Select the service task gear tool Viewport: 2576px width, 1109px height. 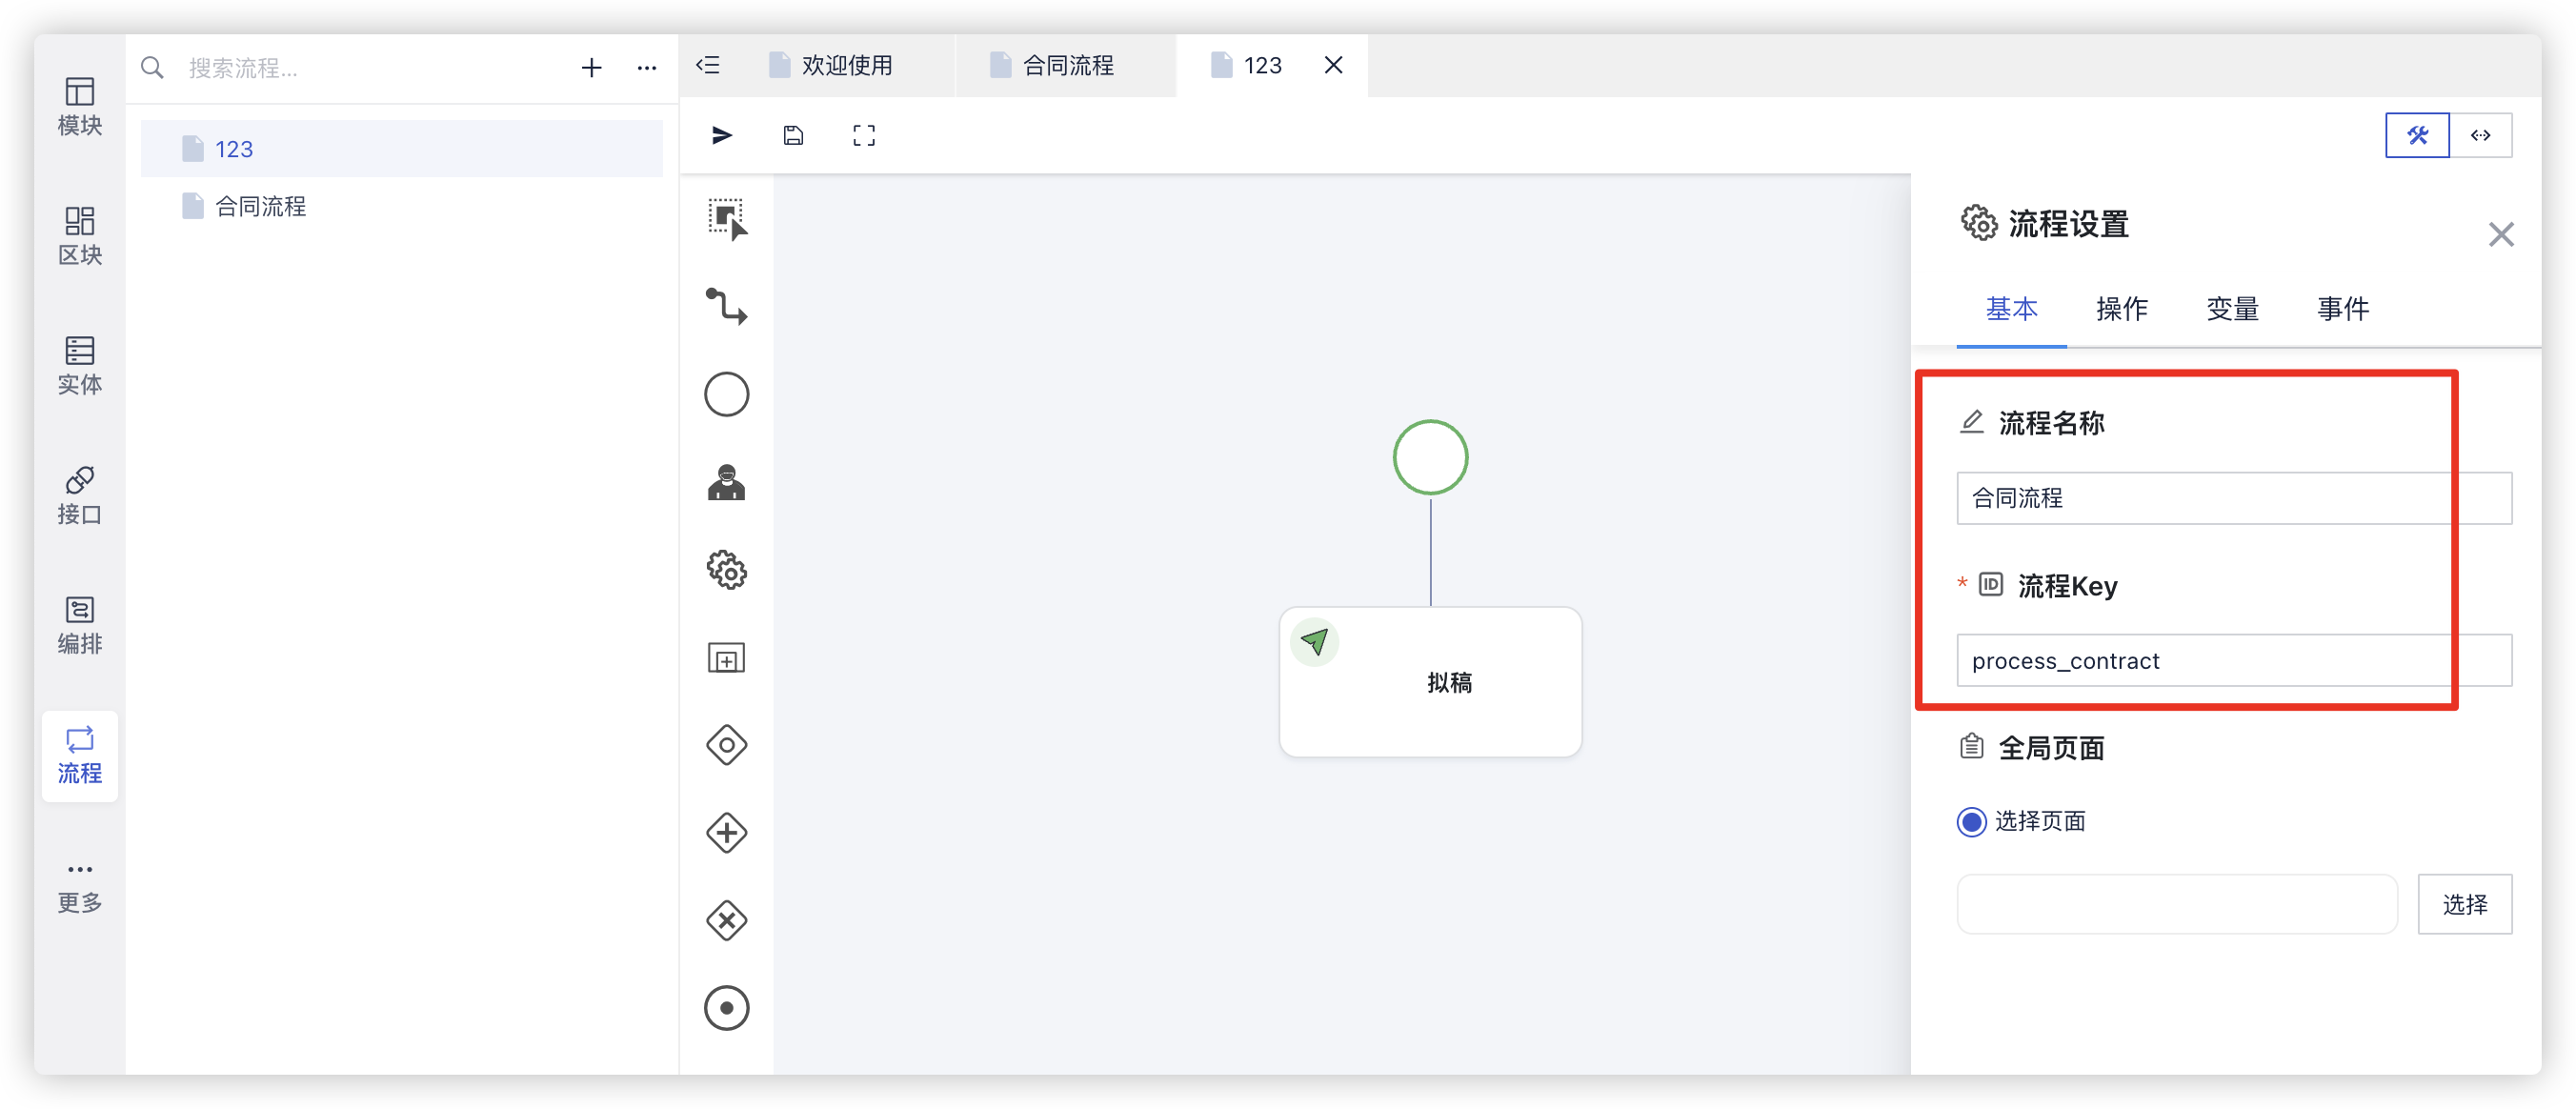(x=727, y=570)
